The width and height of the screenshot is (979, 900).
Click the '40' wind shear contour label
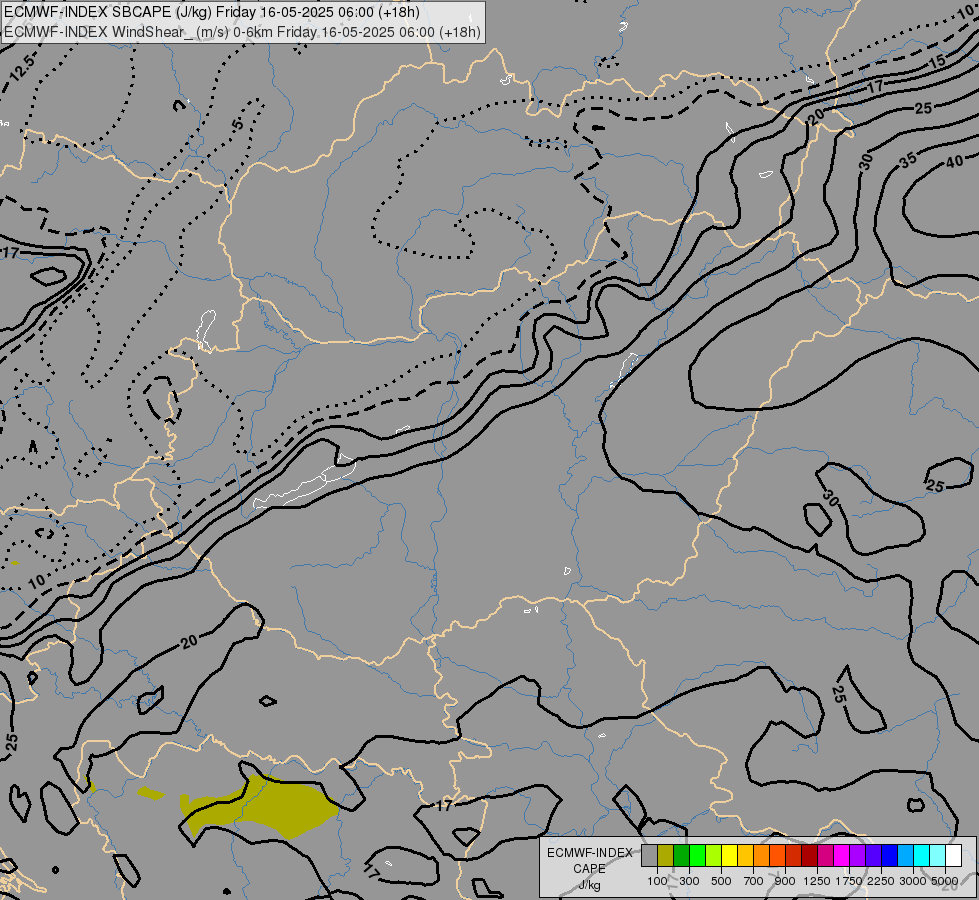(x=954, y=162)
